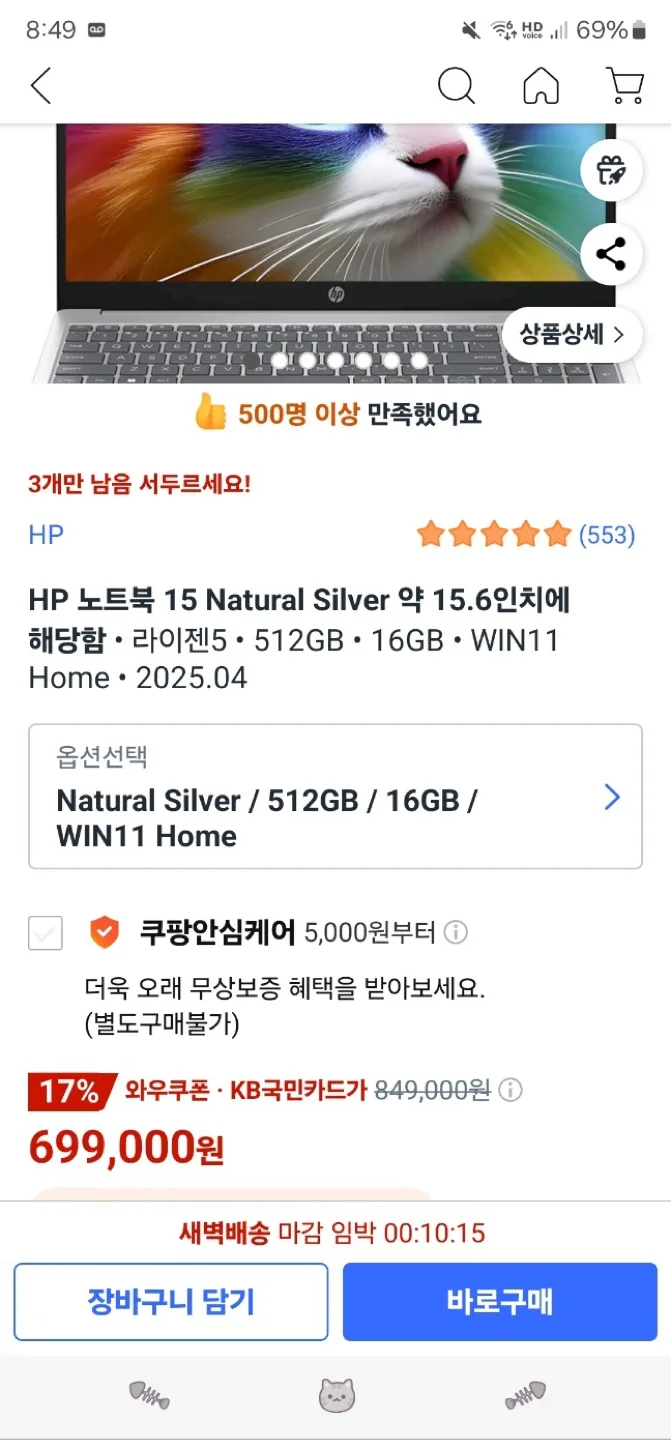Tap info icon beside 849,000원 price
This screenshot has width=671, height=1440.
(510, 1090)
